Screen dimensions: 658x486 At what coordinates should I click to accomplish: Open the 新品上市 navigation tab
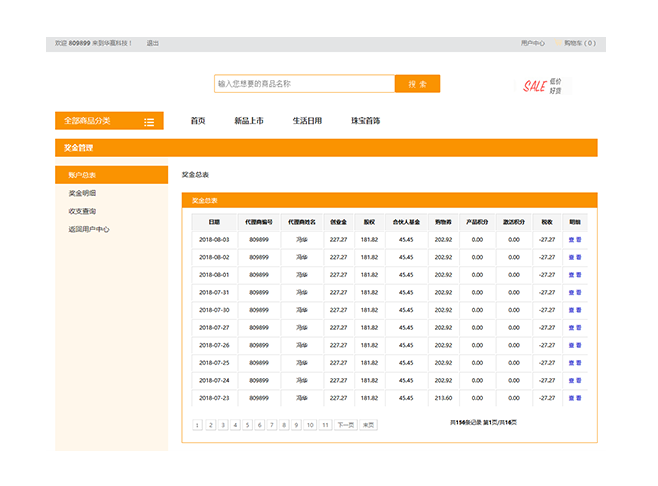pyautogui.click(x=249, y=121)
